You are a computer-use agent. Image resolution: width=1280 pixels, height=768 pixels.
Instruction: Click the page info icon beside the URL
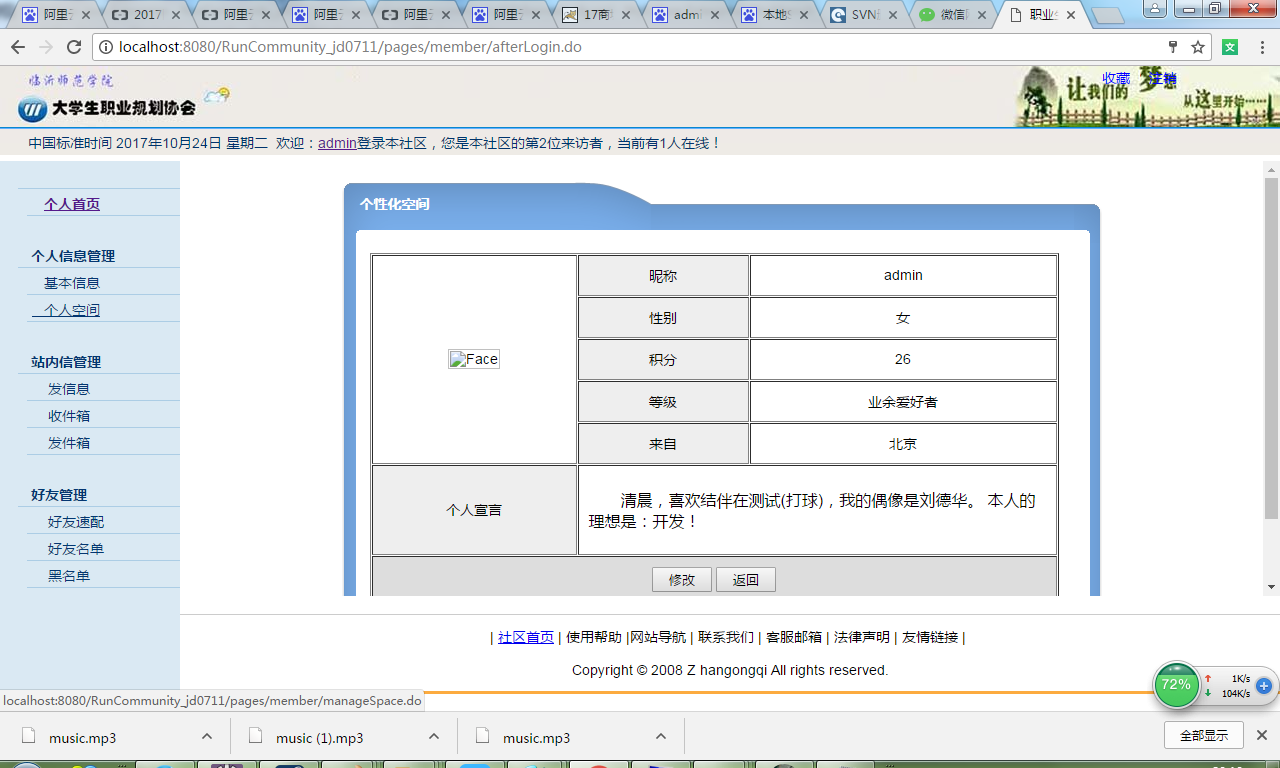point(106,46)
